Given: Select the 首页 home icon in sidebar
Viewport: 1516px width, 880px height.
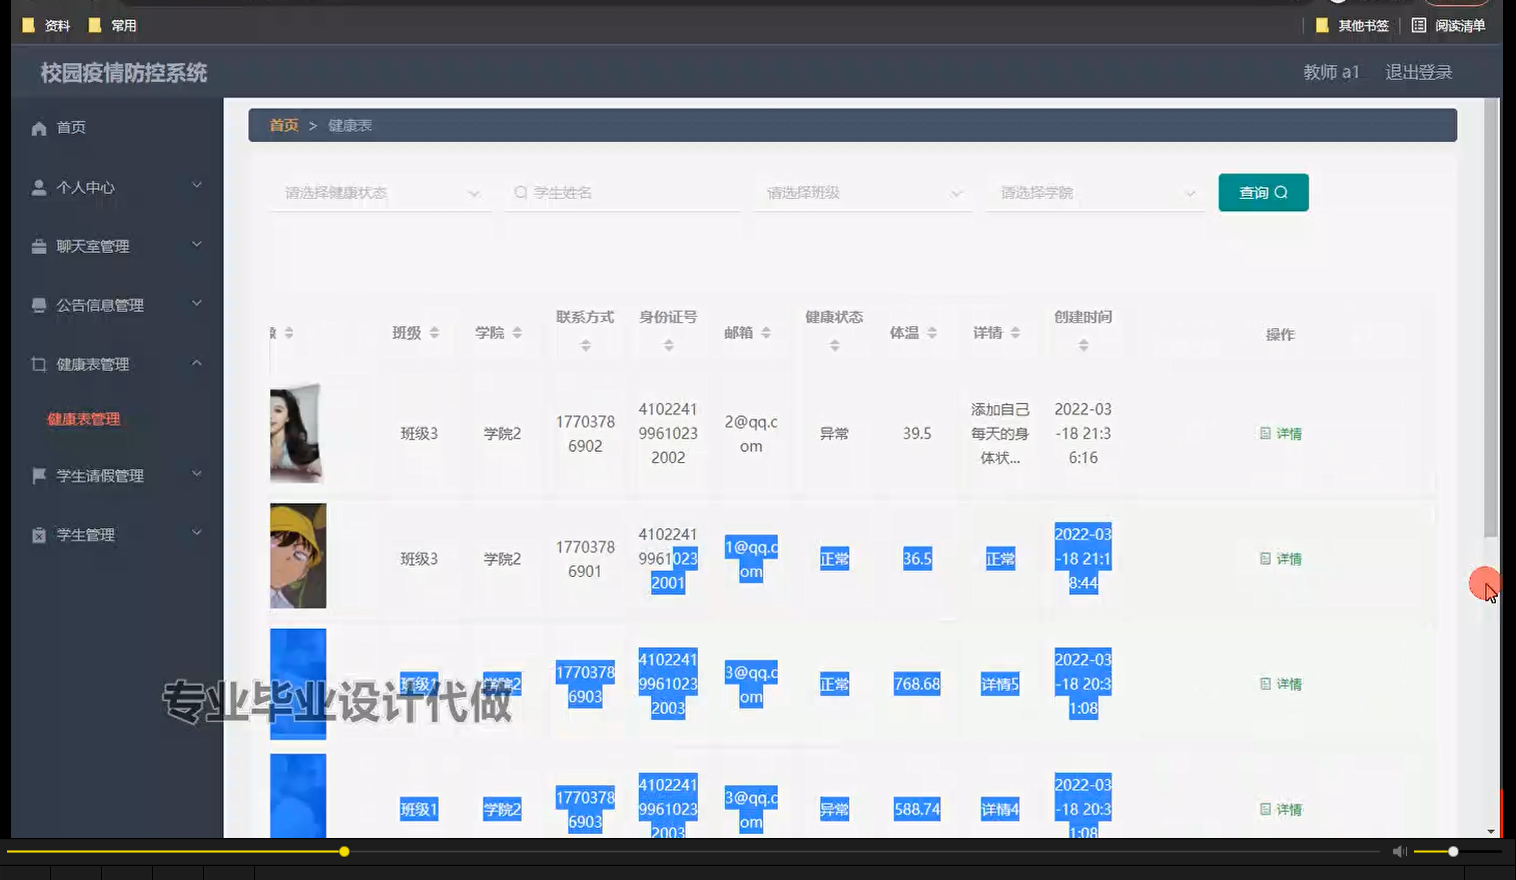Looking at the screenshot, I should (37, 127).
